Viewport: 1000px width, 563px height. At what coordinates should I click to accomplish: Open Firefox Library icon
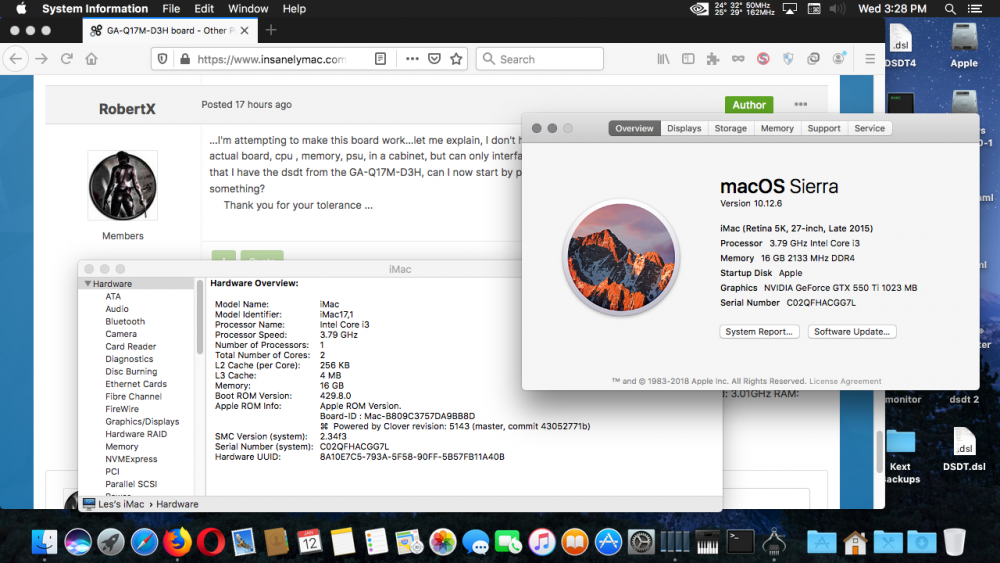[663, 59]
